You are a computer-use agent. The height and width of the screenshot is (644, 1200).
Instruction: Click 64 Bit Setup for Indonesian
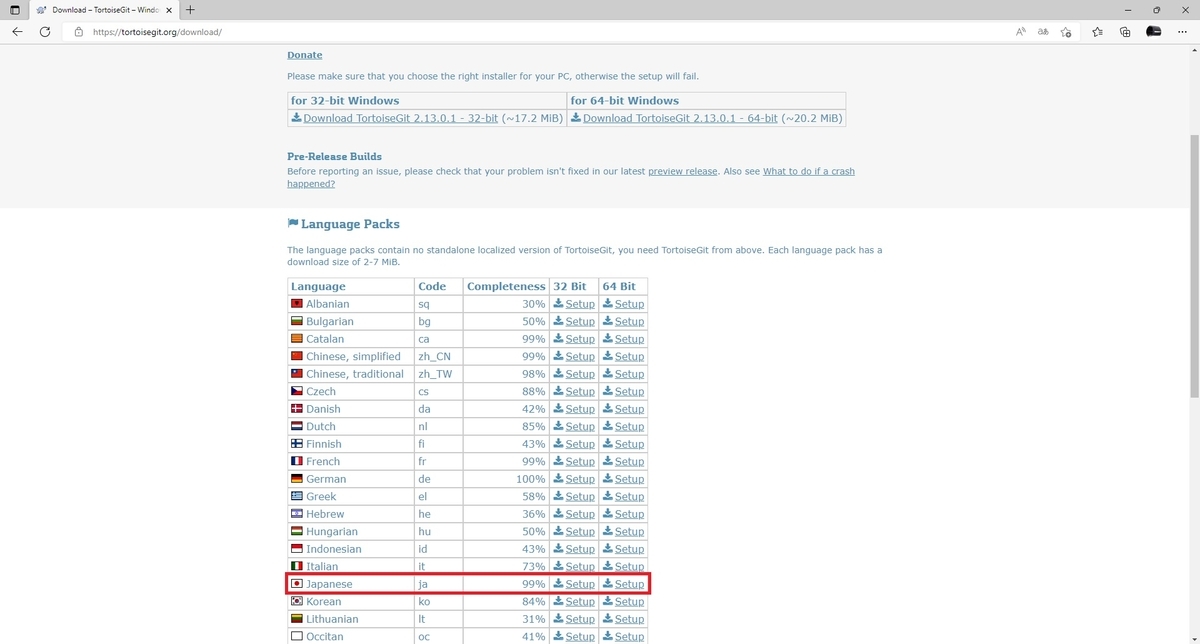point(623,549)
